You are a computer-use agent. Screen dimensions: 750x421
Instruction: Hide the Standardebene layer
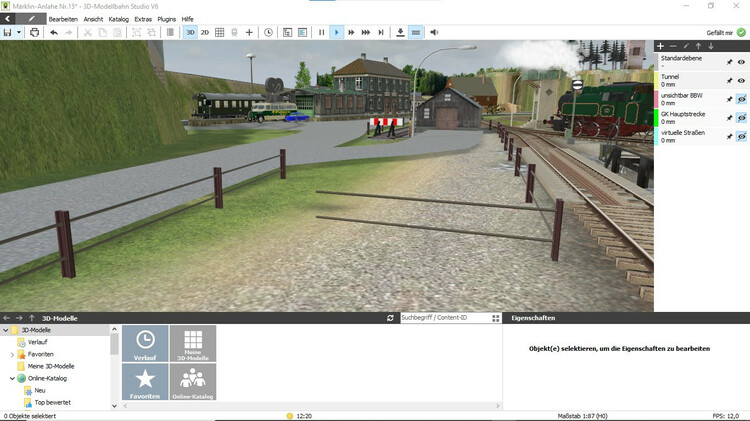pos(741,62)
